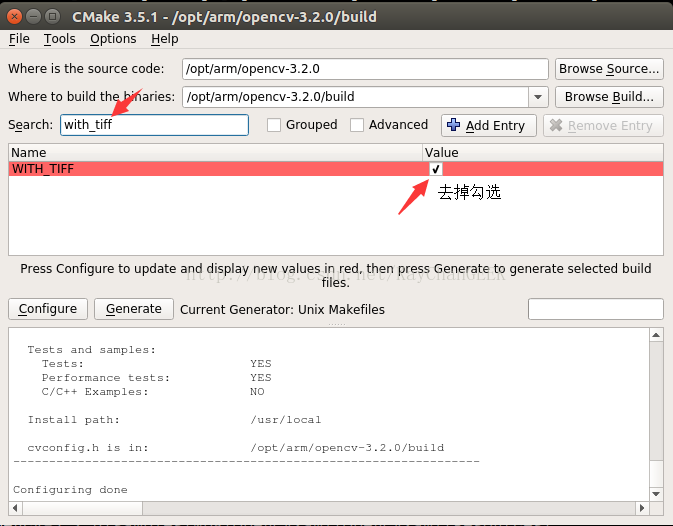This screenshot has height=526, width=673.
Task: Click the Configure button
Action: (48, 309)
